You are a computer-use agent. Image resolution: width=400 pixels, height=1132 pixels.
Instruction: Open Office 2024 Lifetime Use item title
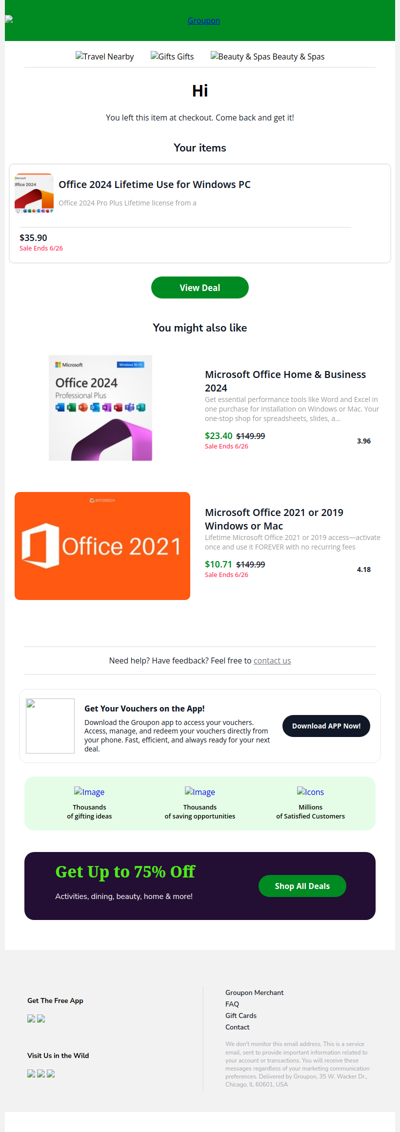click(155, 185)
